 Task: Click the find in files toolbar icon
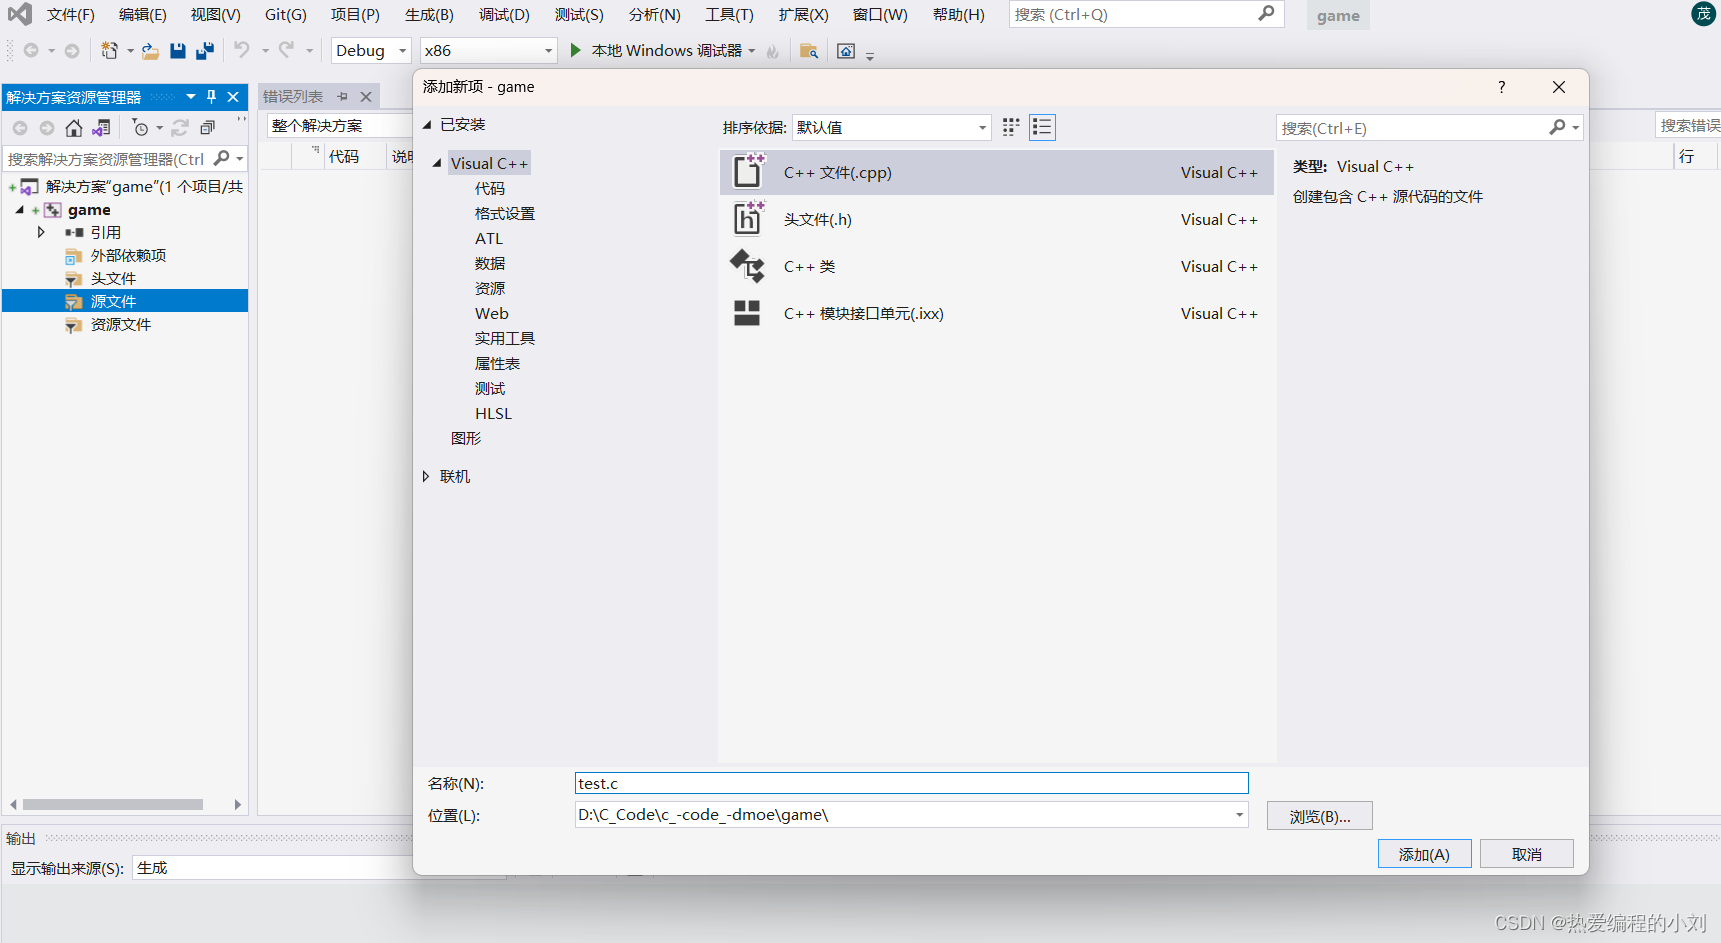[x=809, y=50]
